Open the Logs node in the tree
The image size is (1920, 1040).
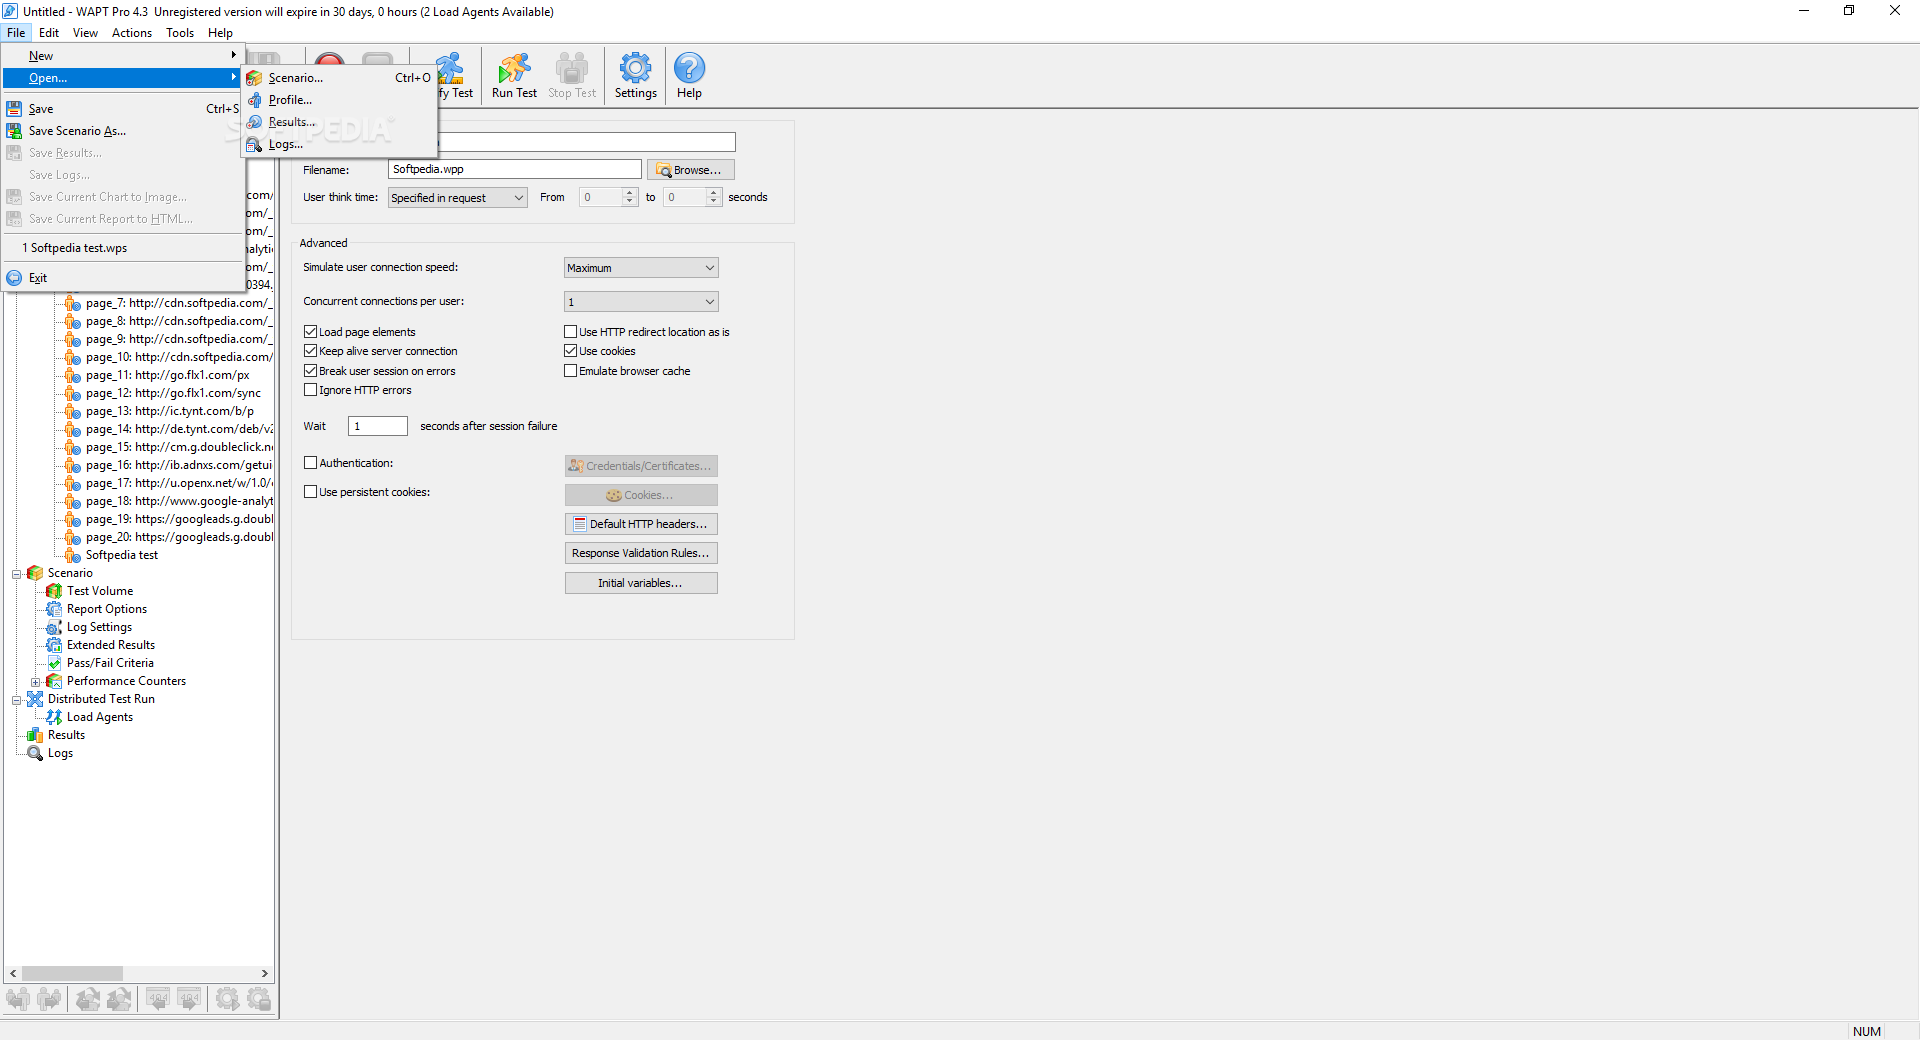[60, 753]
